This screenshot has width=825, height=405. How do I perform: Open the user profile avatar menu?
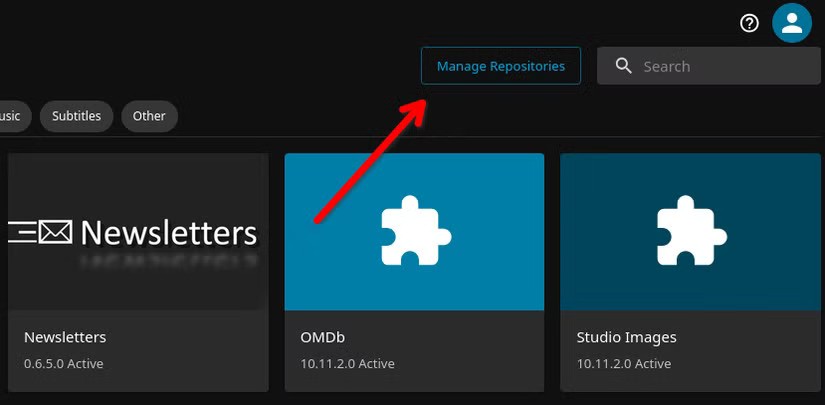click(x=791, y=22)
